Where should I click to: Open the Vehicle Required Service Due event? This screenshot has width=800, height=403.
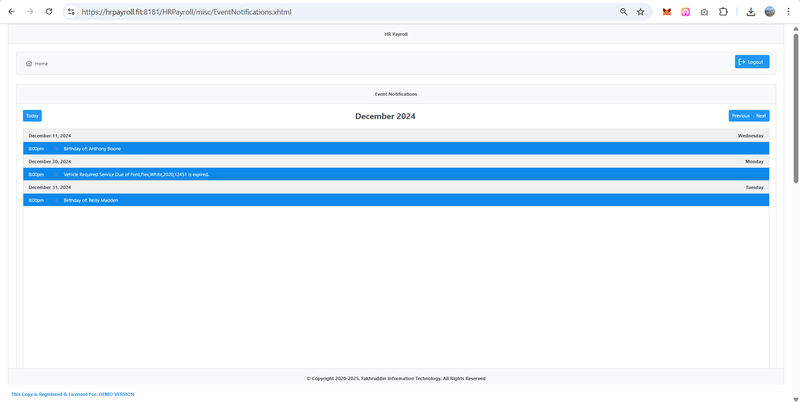click(x=136, y=174)
